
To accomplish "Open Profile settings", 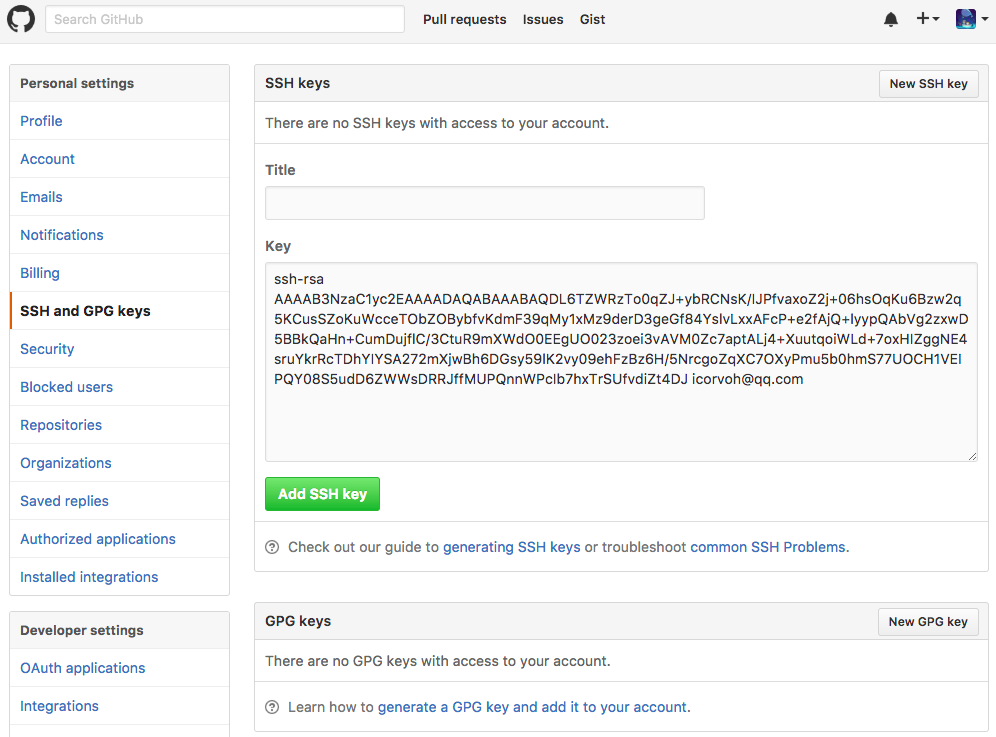I will [x=119, y=121].
